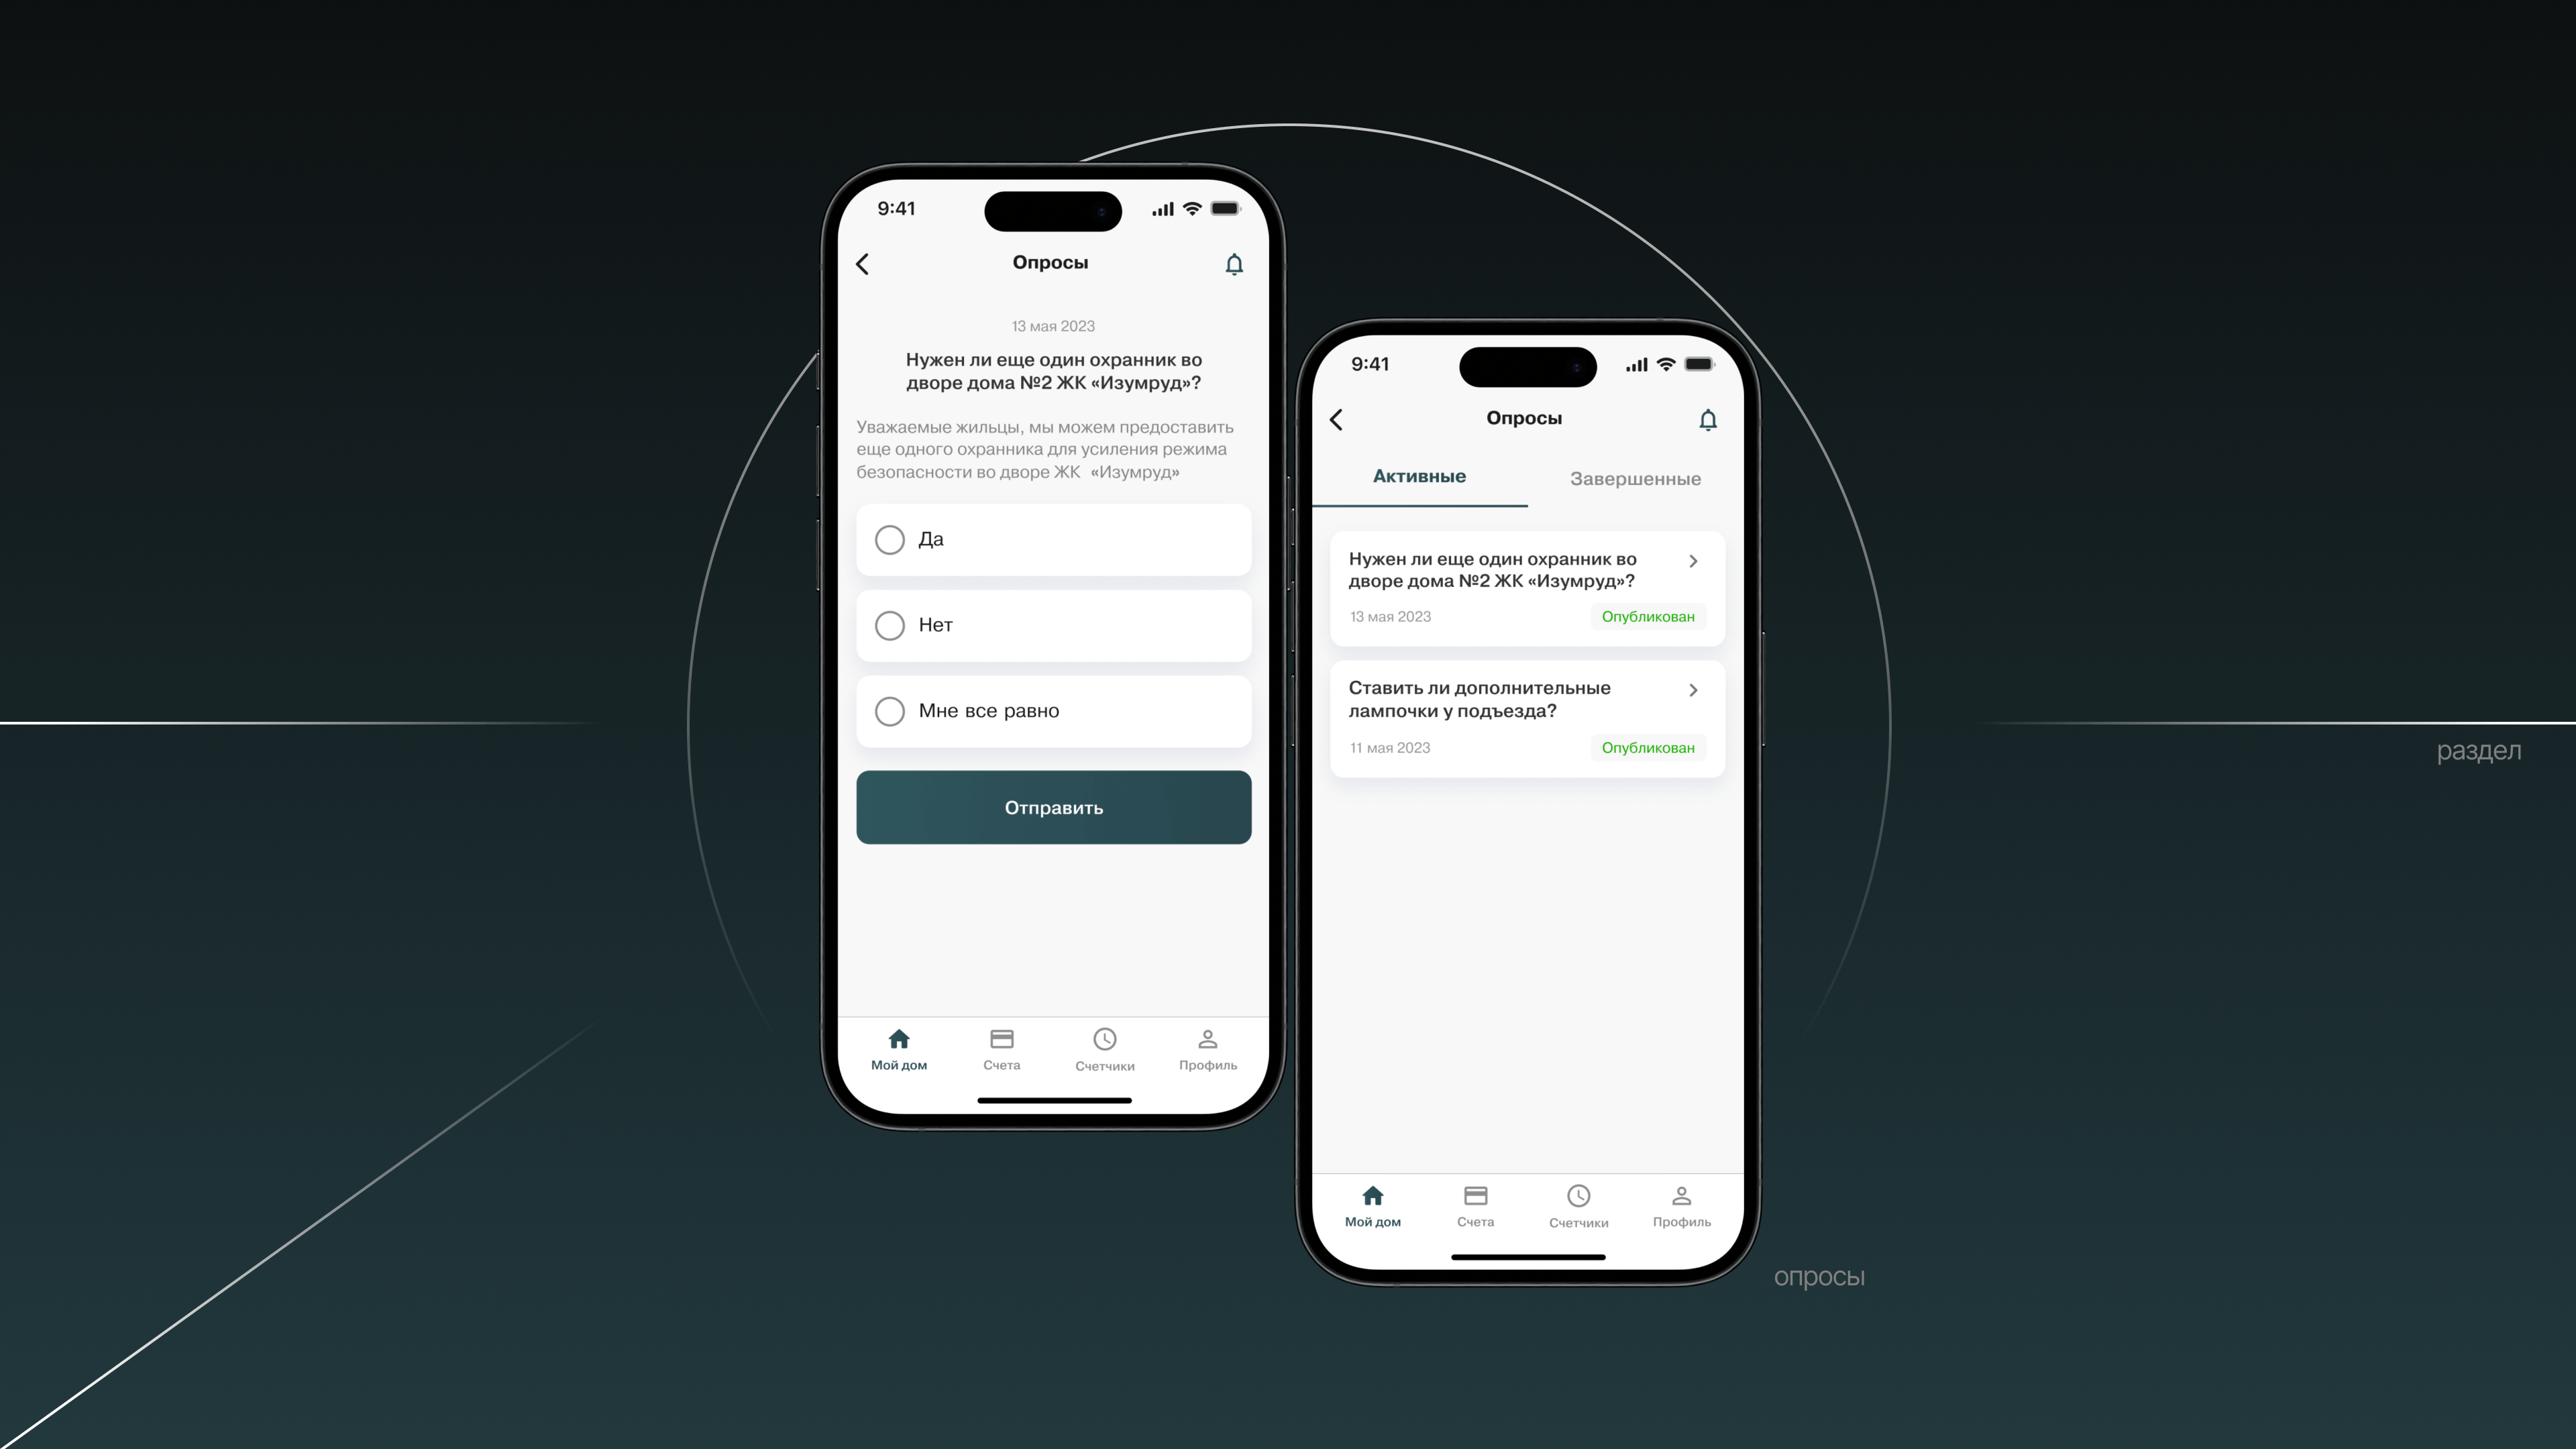This screenshot has width=2576, height=1449.
Task: Tap the Отправить submit button
Action: [1053, 807]
